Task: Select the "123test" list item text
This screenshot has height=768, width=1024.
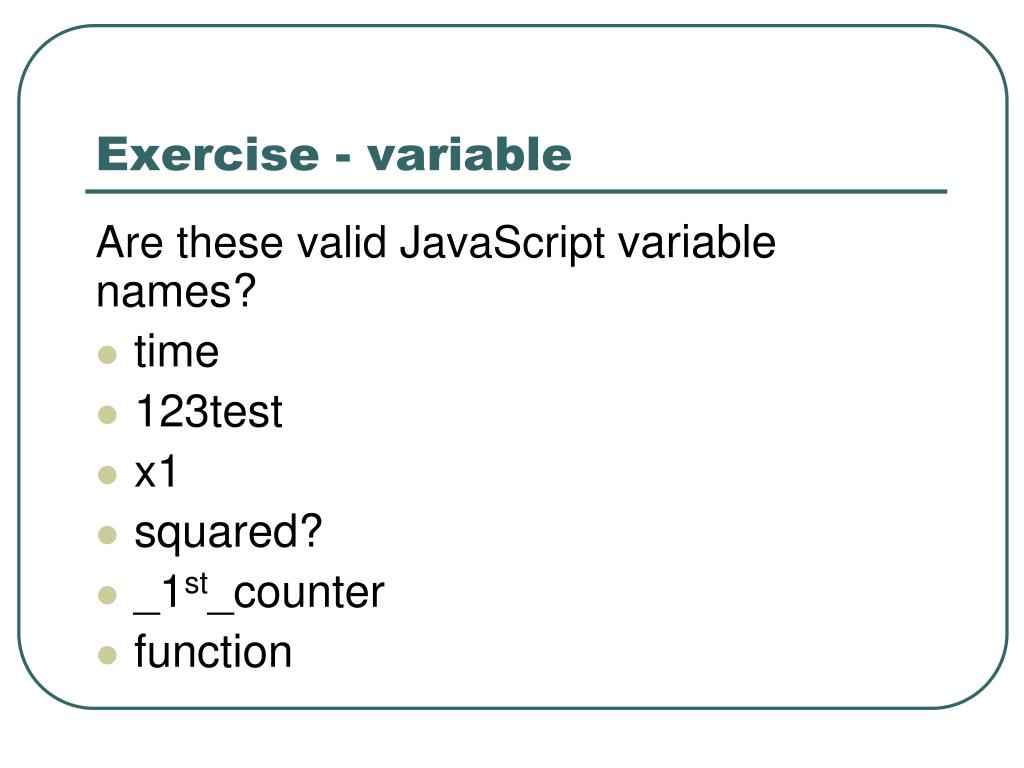Action: 208,412
